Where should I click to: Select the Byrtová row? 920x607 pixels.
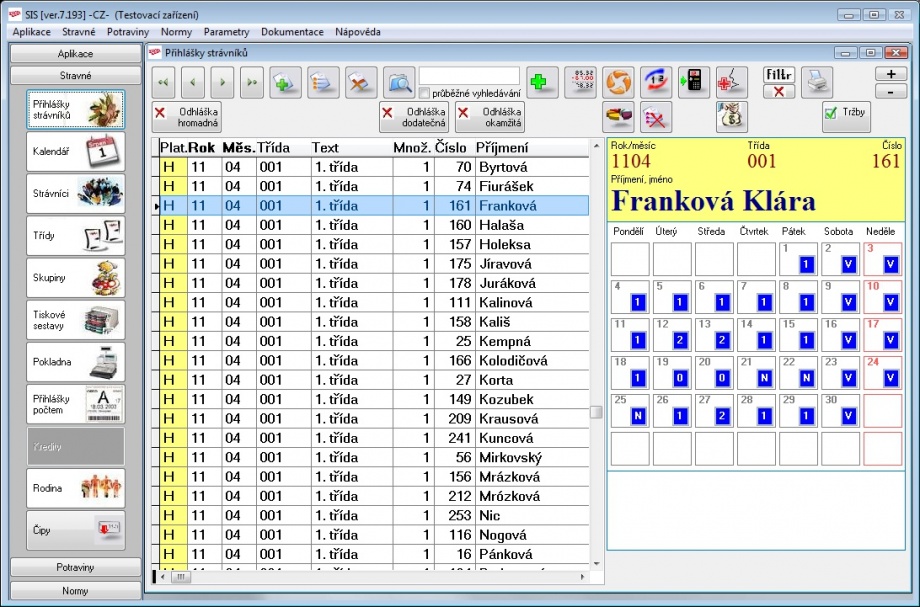[374, 167]
